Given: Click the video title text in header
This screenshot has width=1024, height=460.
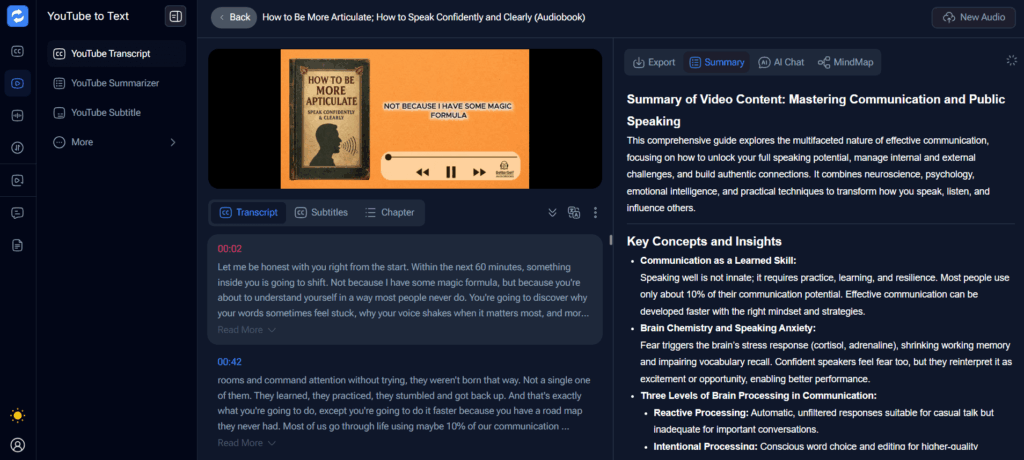Looking at the screenshot, I should [424, 18].
